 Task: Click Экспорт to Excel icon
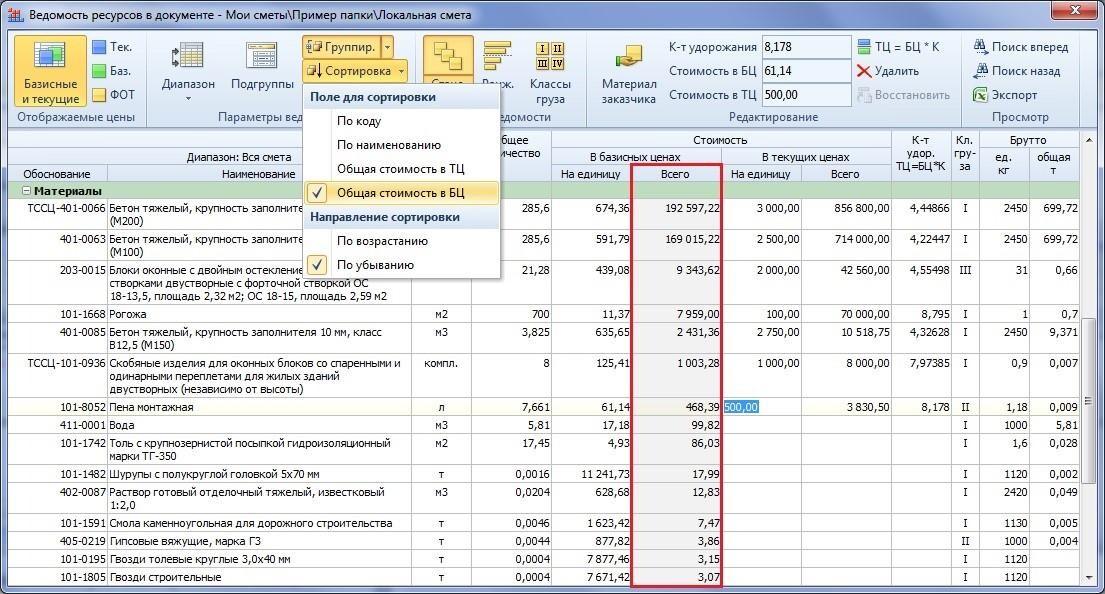coord(981,95)
